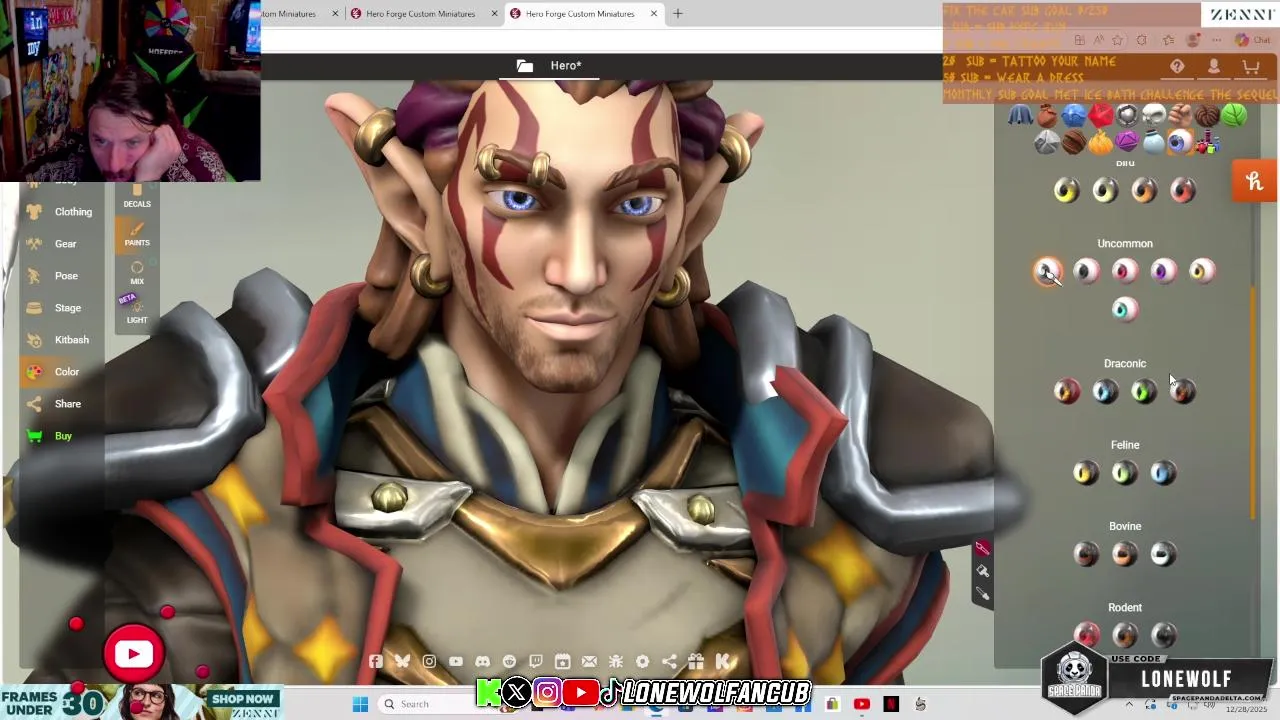Viewport: 1280px width, 720px height.
Task: Select the paint bucket fill tool
Action: pos(982,571)
